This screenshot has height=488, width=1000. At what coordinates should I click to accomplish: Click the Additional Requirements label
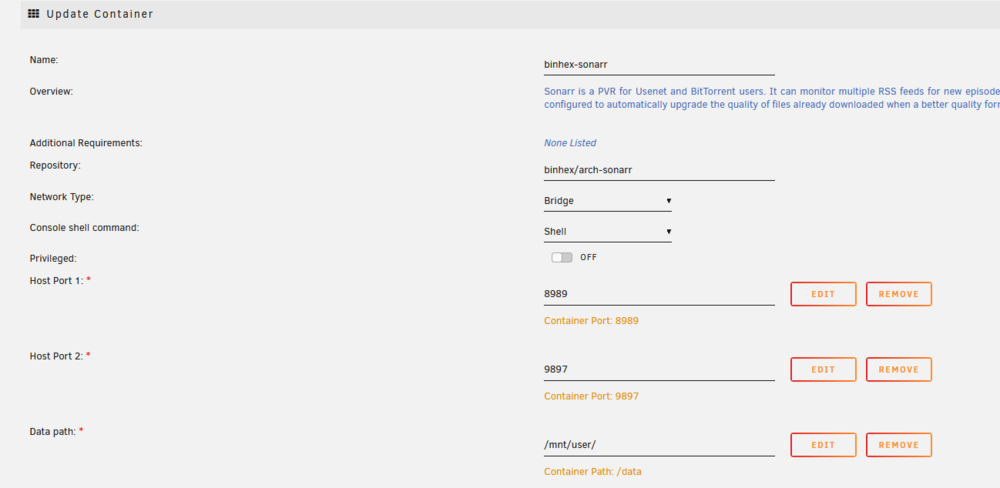pos(86,143)
